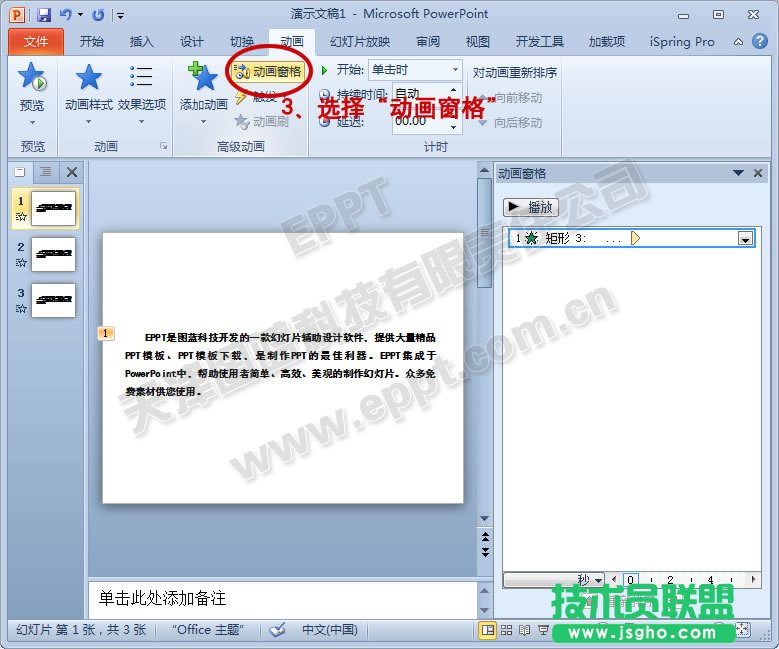The height and width of the screenshot is (649, 779).
Task: Move timeline right with arrow
Action: point(754,579)
